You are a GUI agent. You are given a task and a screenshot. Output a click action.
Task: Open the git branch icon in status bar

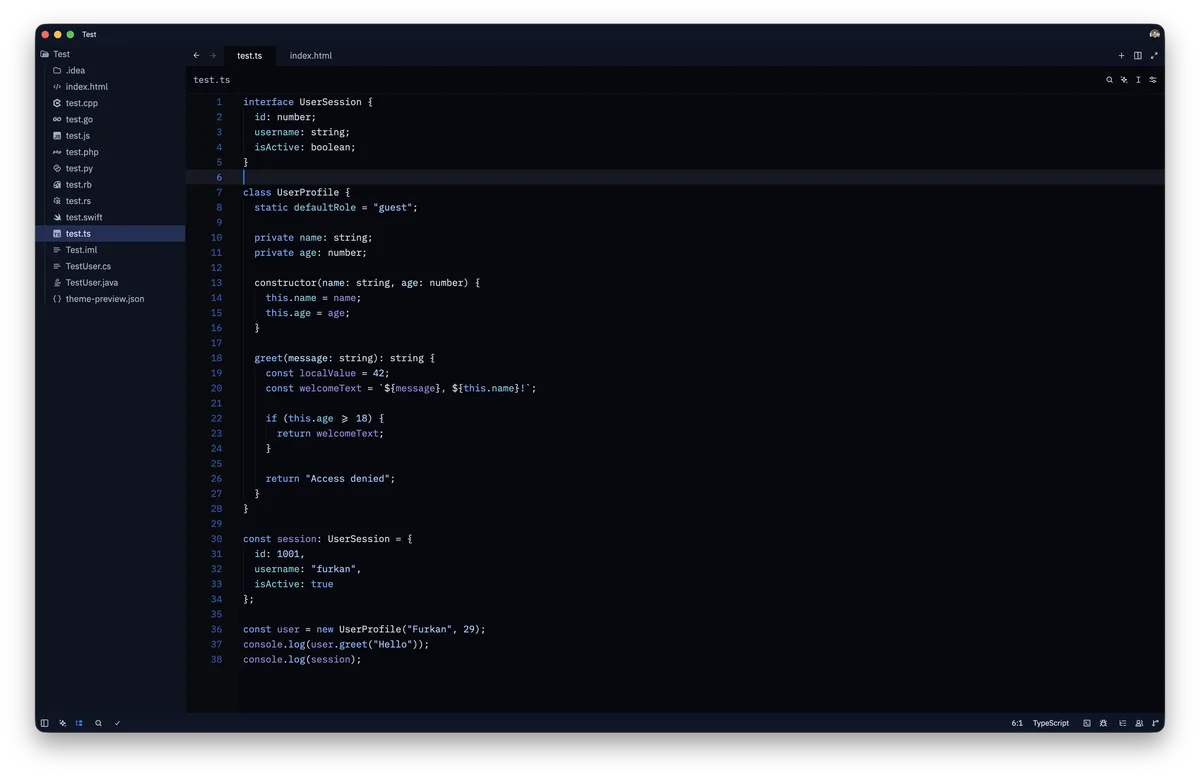(x=1155, y=723)
